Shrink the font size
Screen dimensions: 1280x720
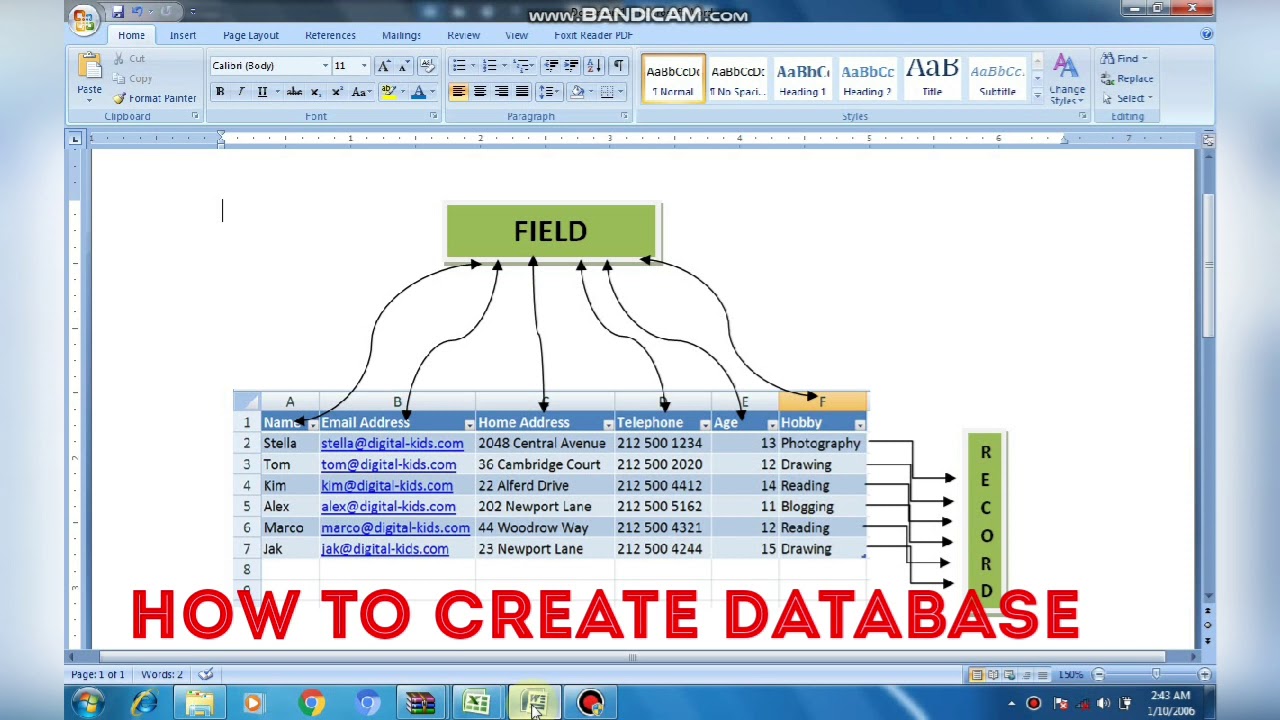click(403, 66)
